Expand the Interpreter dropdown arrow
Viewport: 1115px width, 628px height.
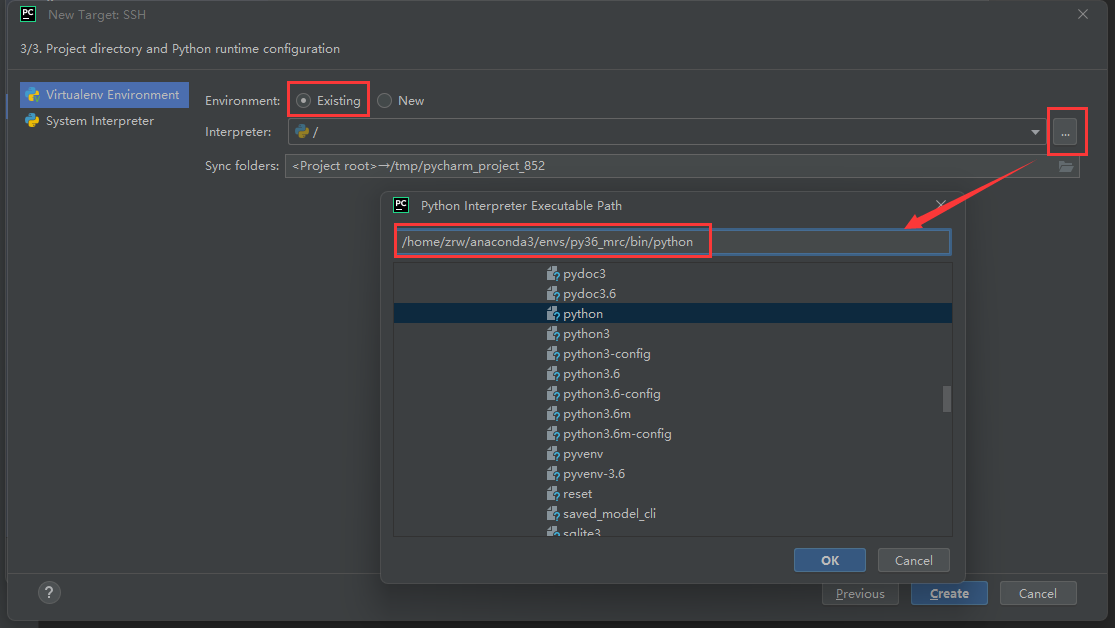(x=1035, y=132)
